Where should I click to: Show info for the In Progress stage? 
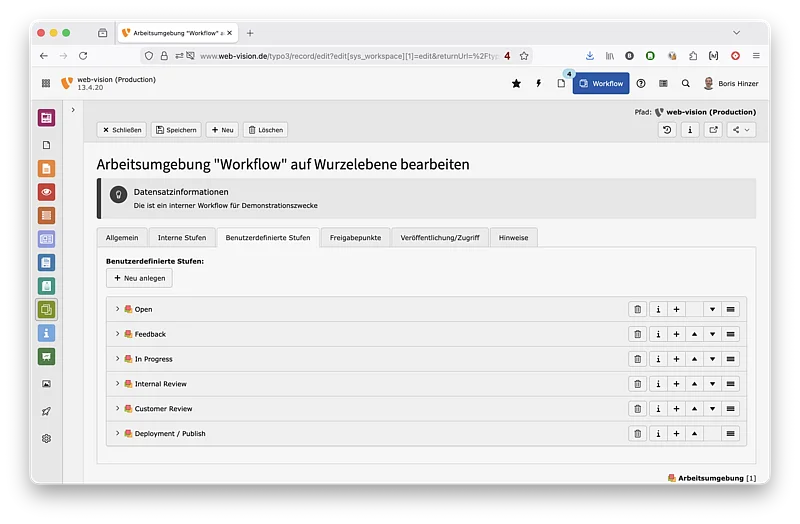coord(658,359)
